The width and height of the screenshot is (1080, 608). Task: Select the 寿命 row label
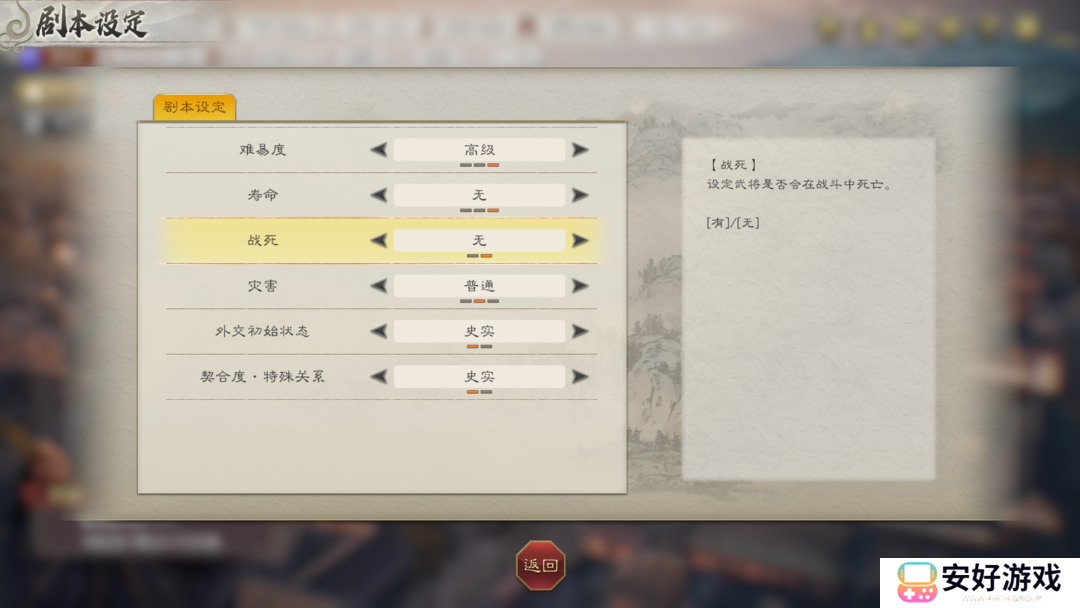262,195
